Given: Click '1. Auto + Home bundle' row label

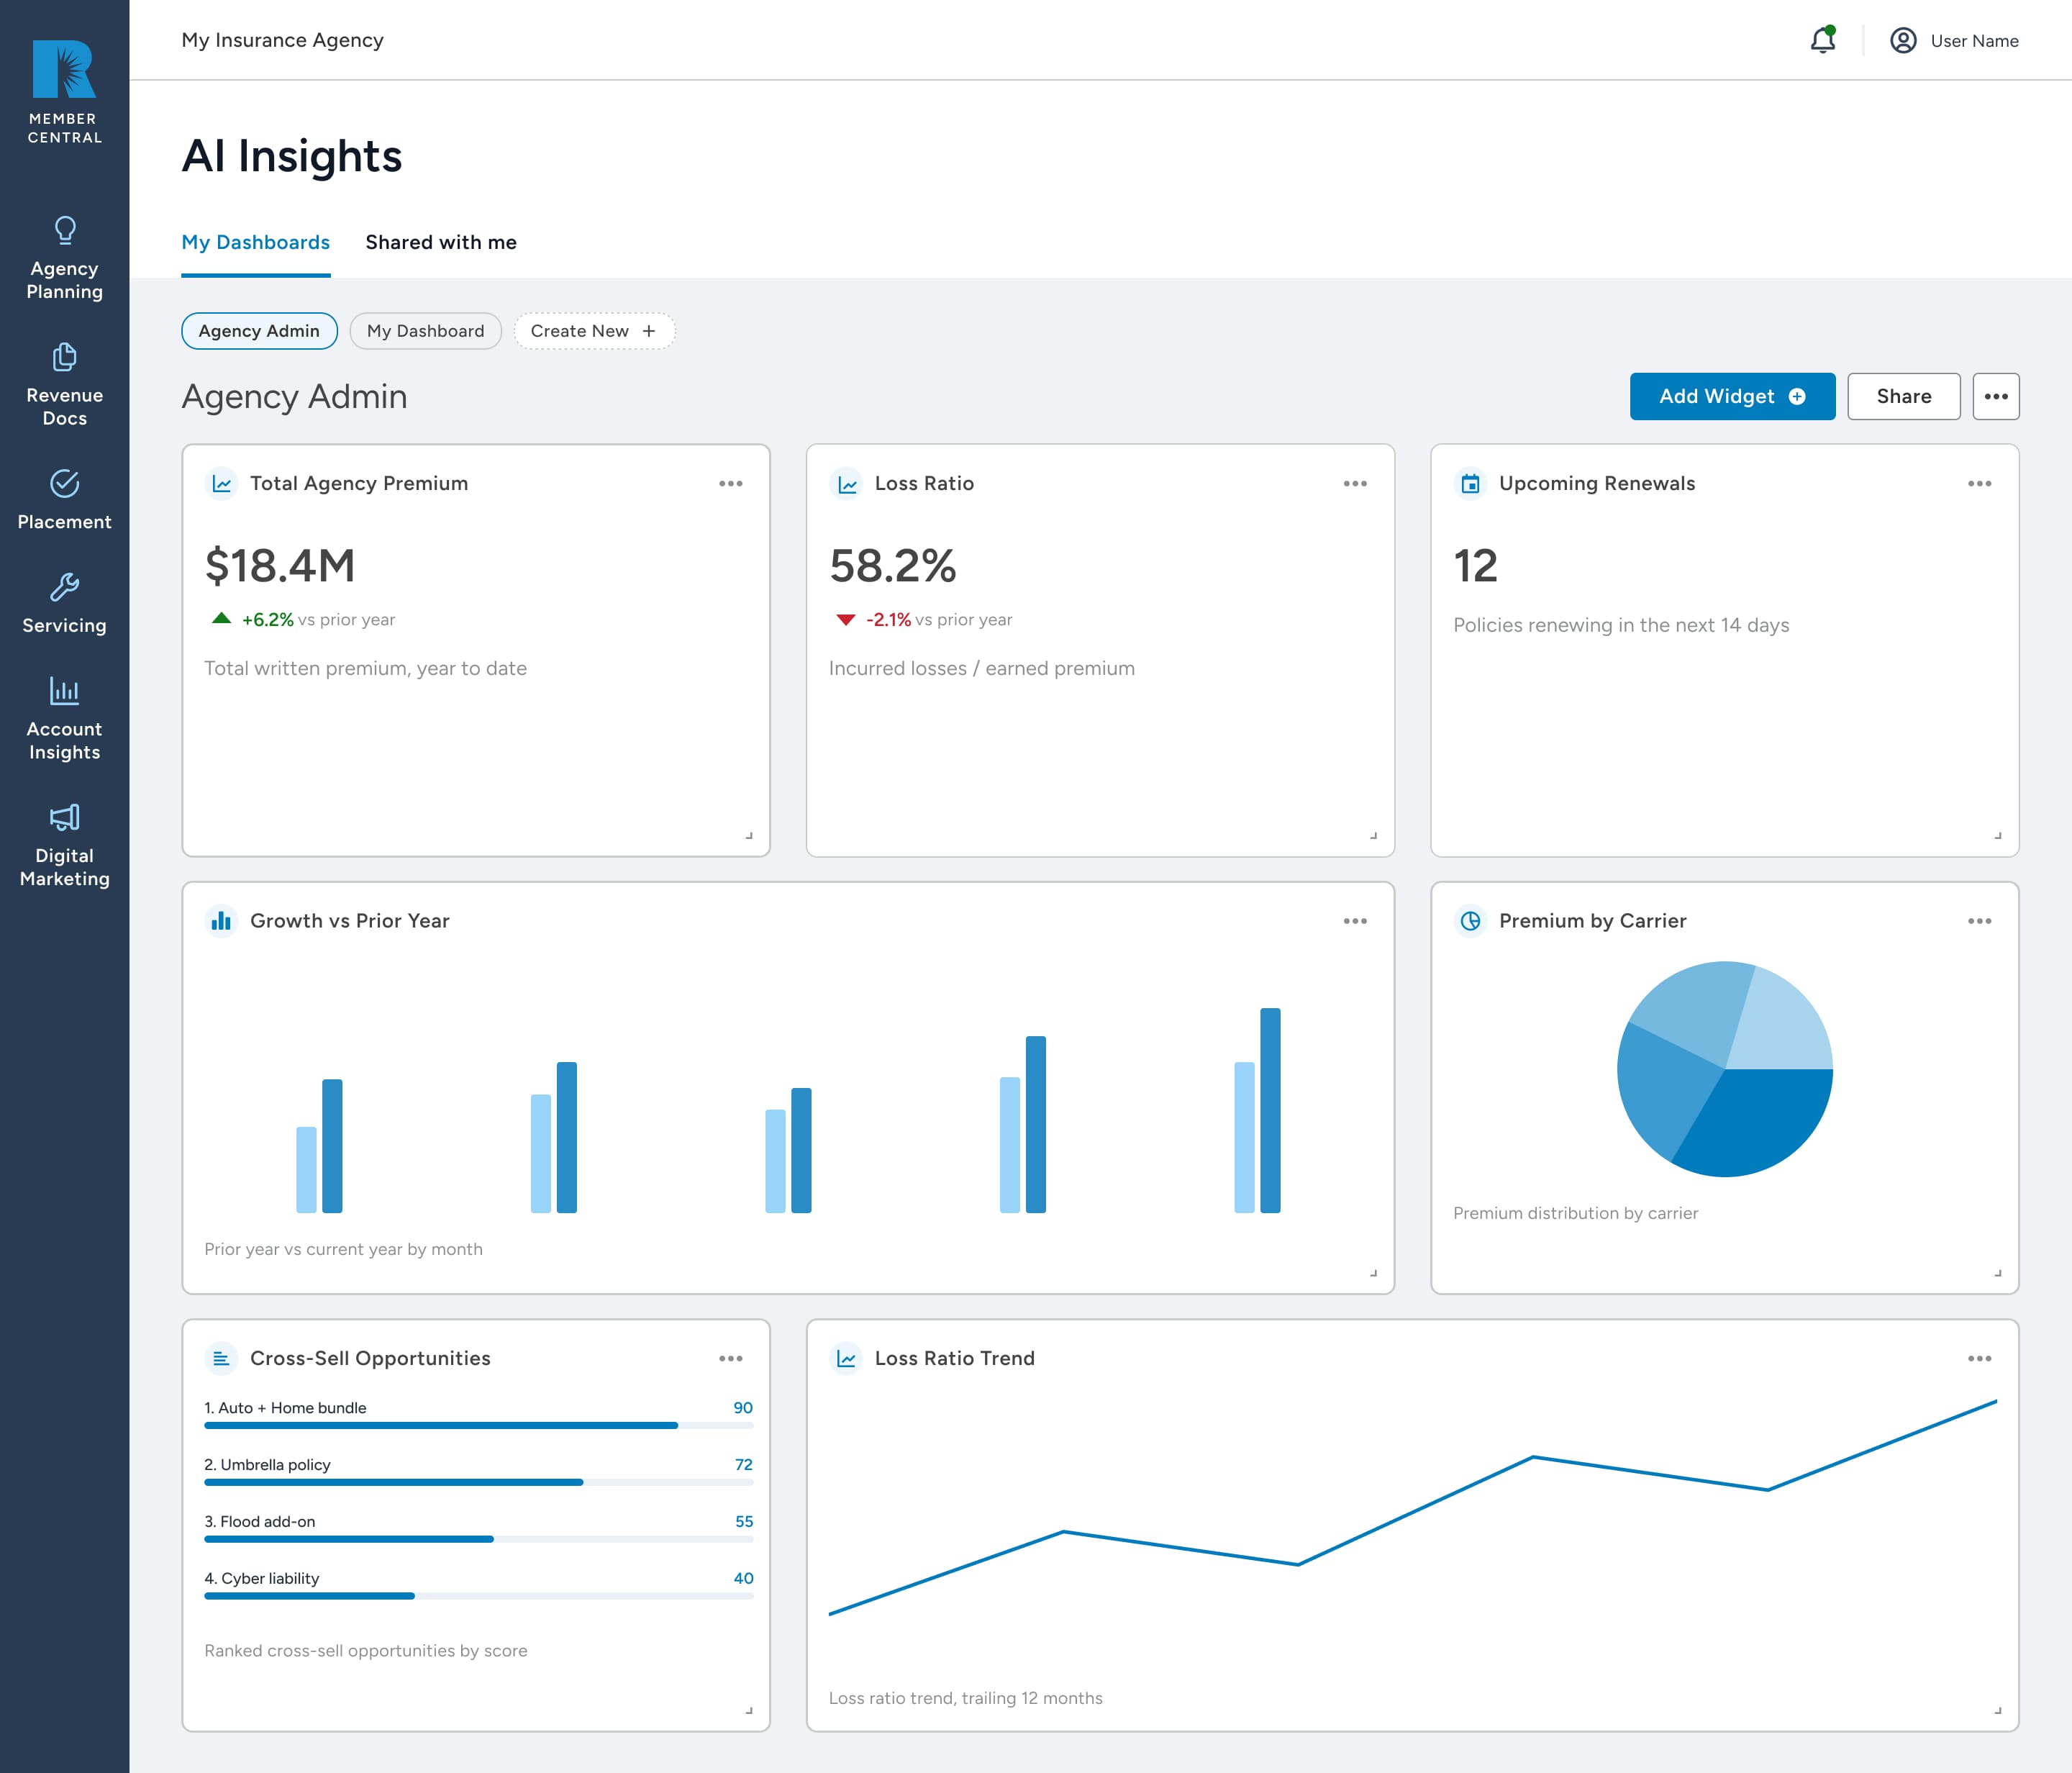Looking at the screenshot, I should [285, 1408].
